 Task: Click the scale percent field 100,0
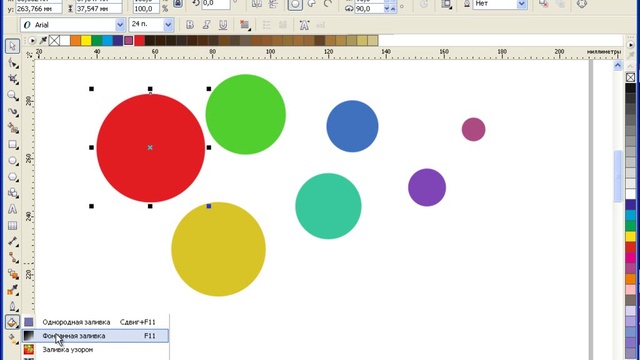click(x=146, y=9)
